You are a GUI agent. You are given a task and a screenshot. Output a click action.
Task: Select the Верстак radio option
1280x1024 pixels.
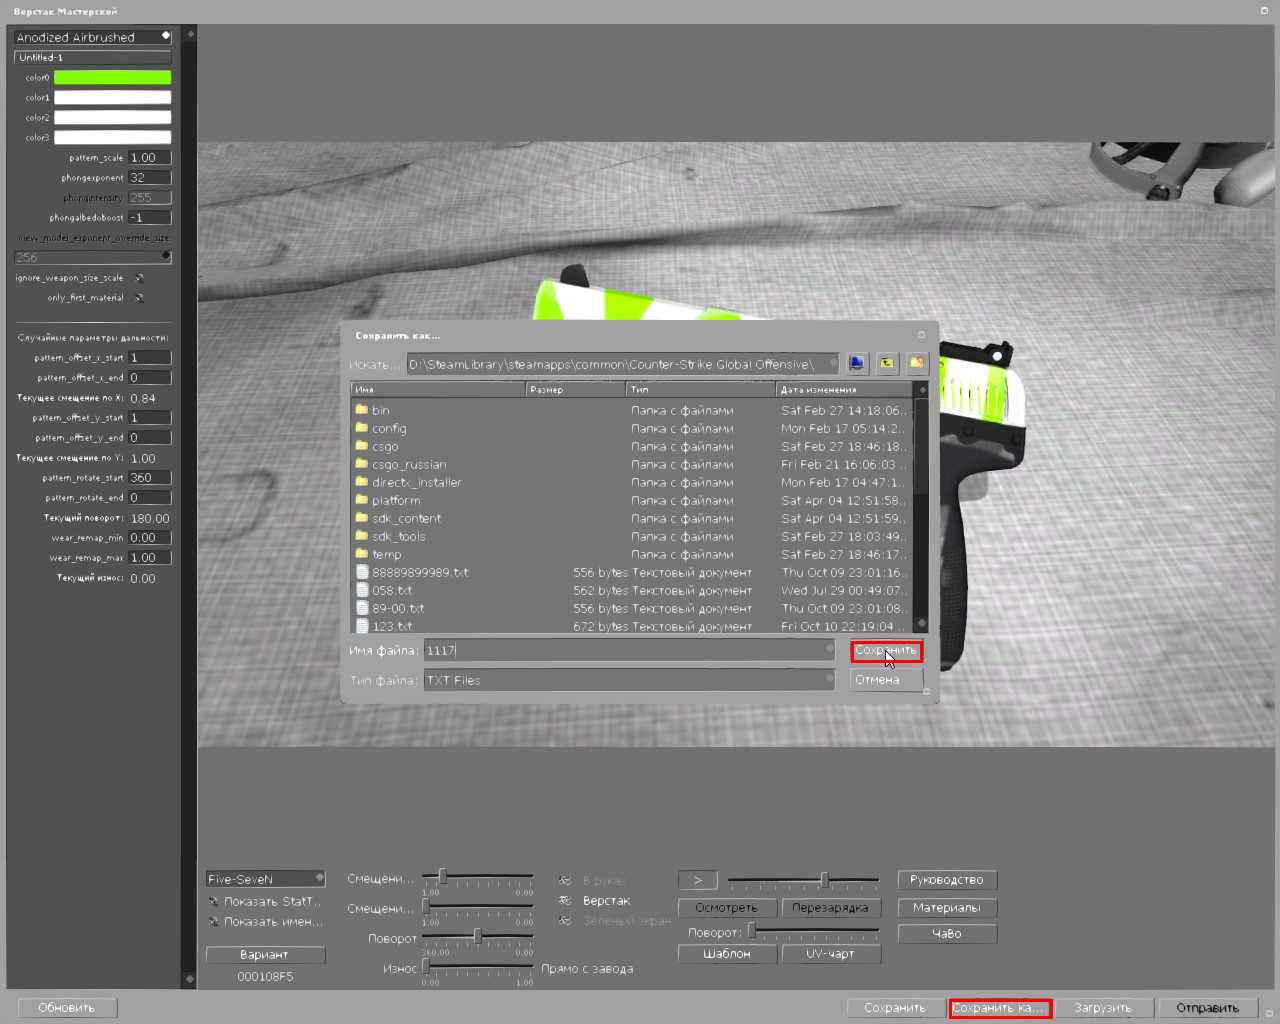(565, 900)
